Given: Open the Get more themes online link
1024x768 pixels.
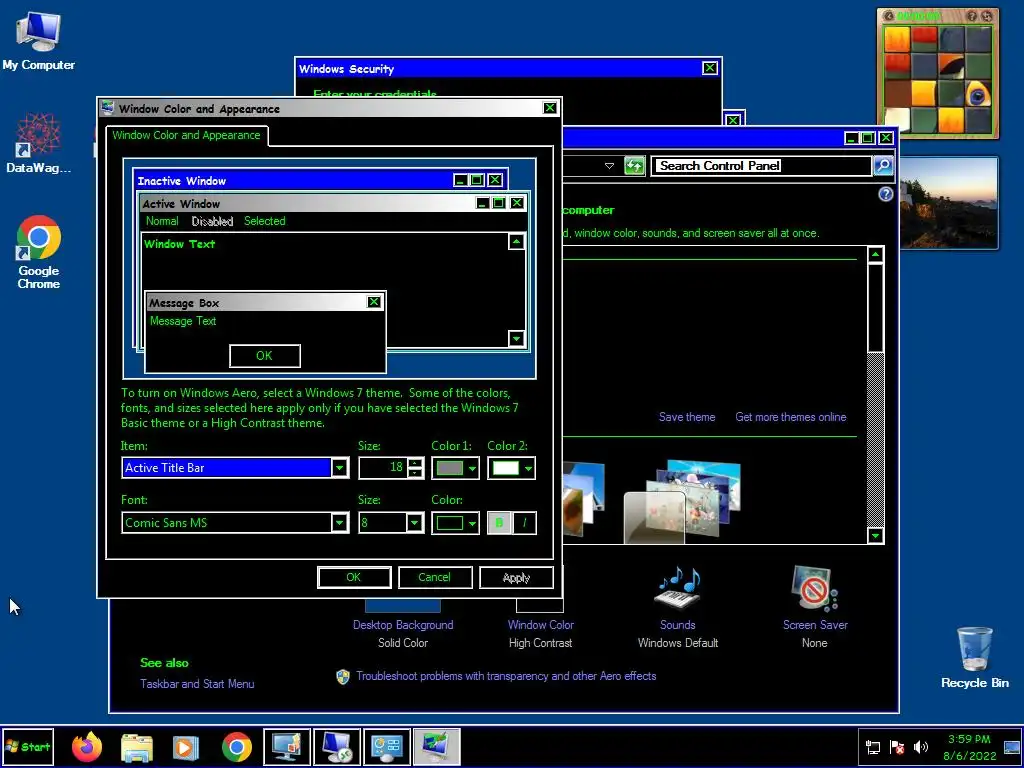Looking at the screenshot, I should coord(791,417).
